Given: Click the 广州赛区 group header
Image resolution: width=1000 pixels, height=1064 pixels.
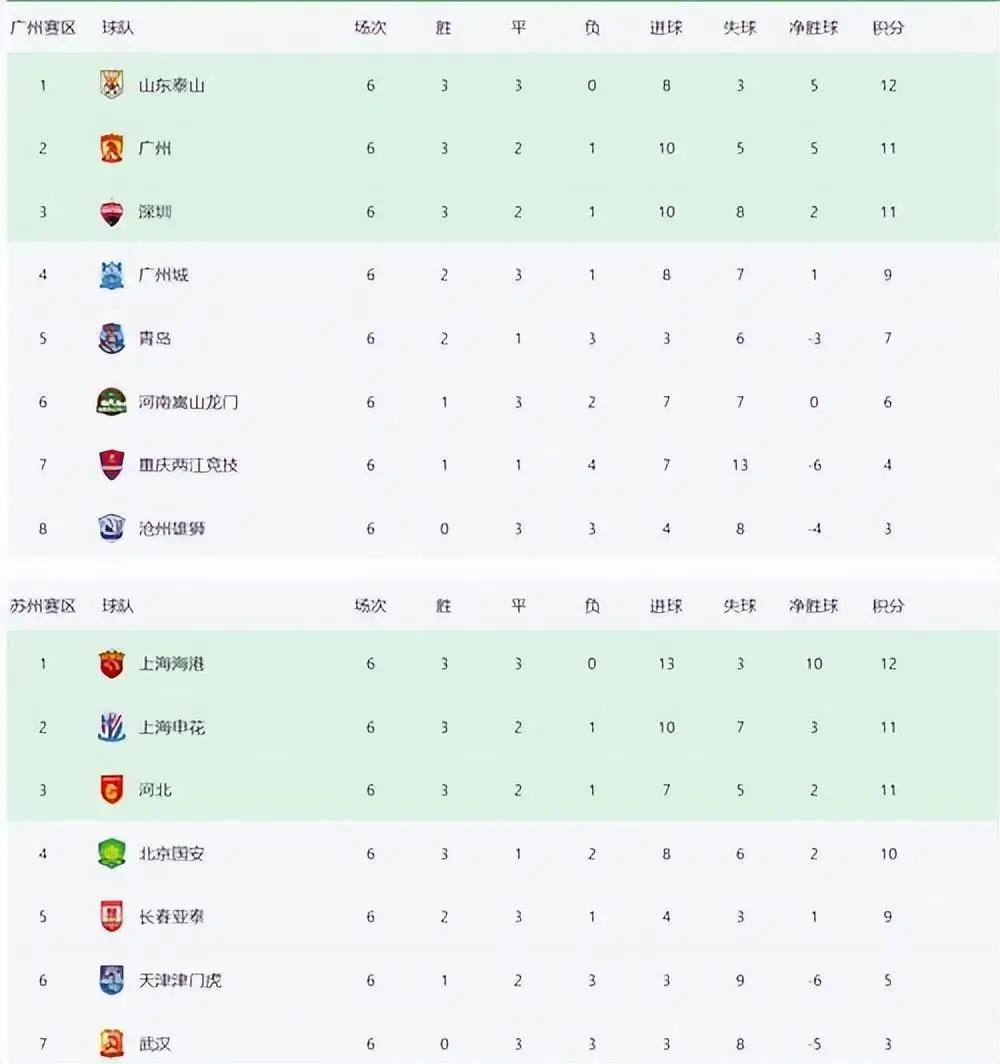Looking at the screenshot, I should point(43,28).
